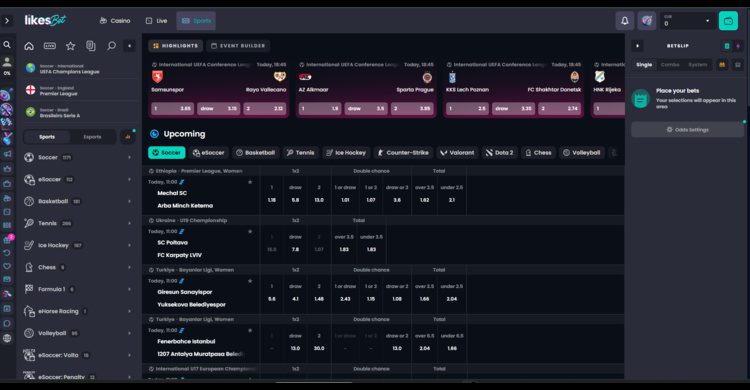Filter upcoming by Tennis chip

point(300,153)
